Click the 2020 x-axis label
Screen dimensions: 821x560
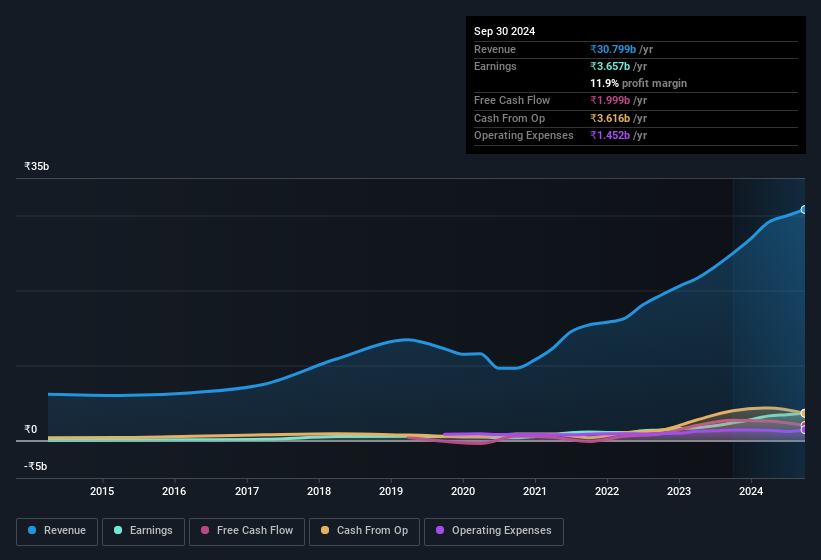[x=463, y=491]
